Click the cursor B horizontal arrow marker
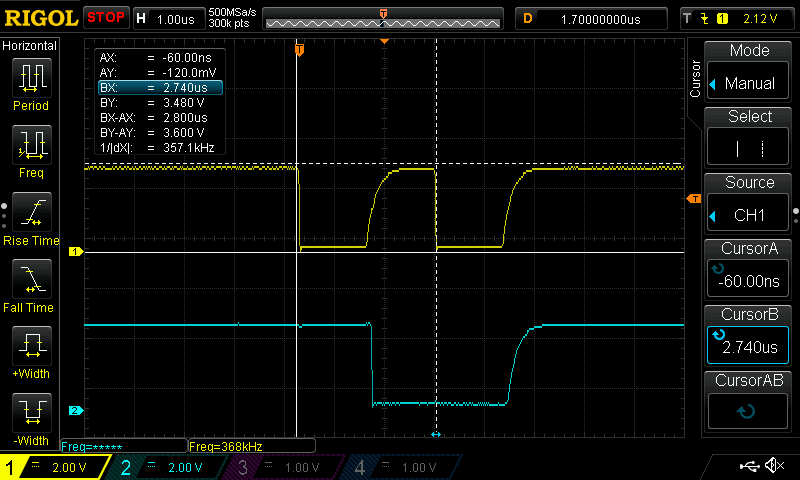This screenshot has width=800, height=480. 436,434
